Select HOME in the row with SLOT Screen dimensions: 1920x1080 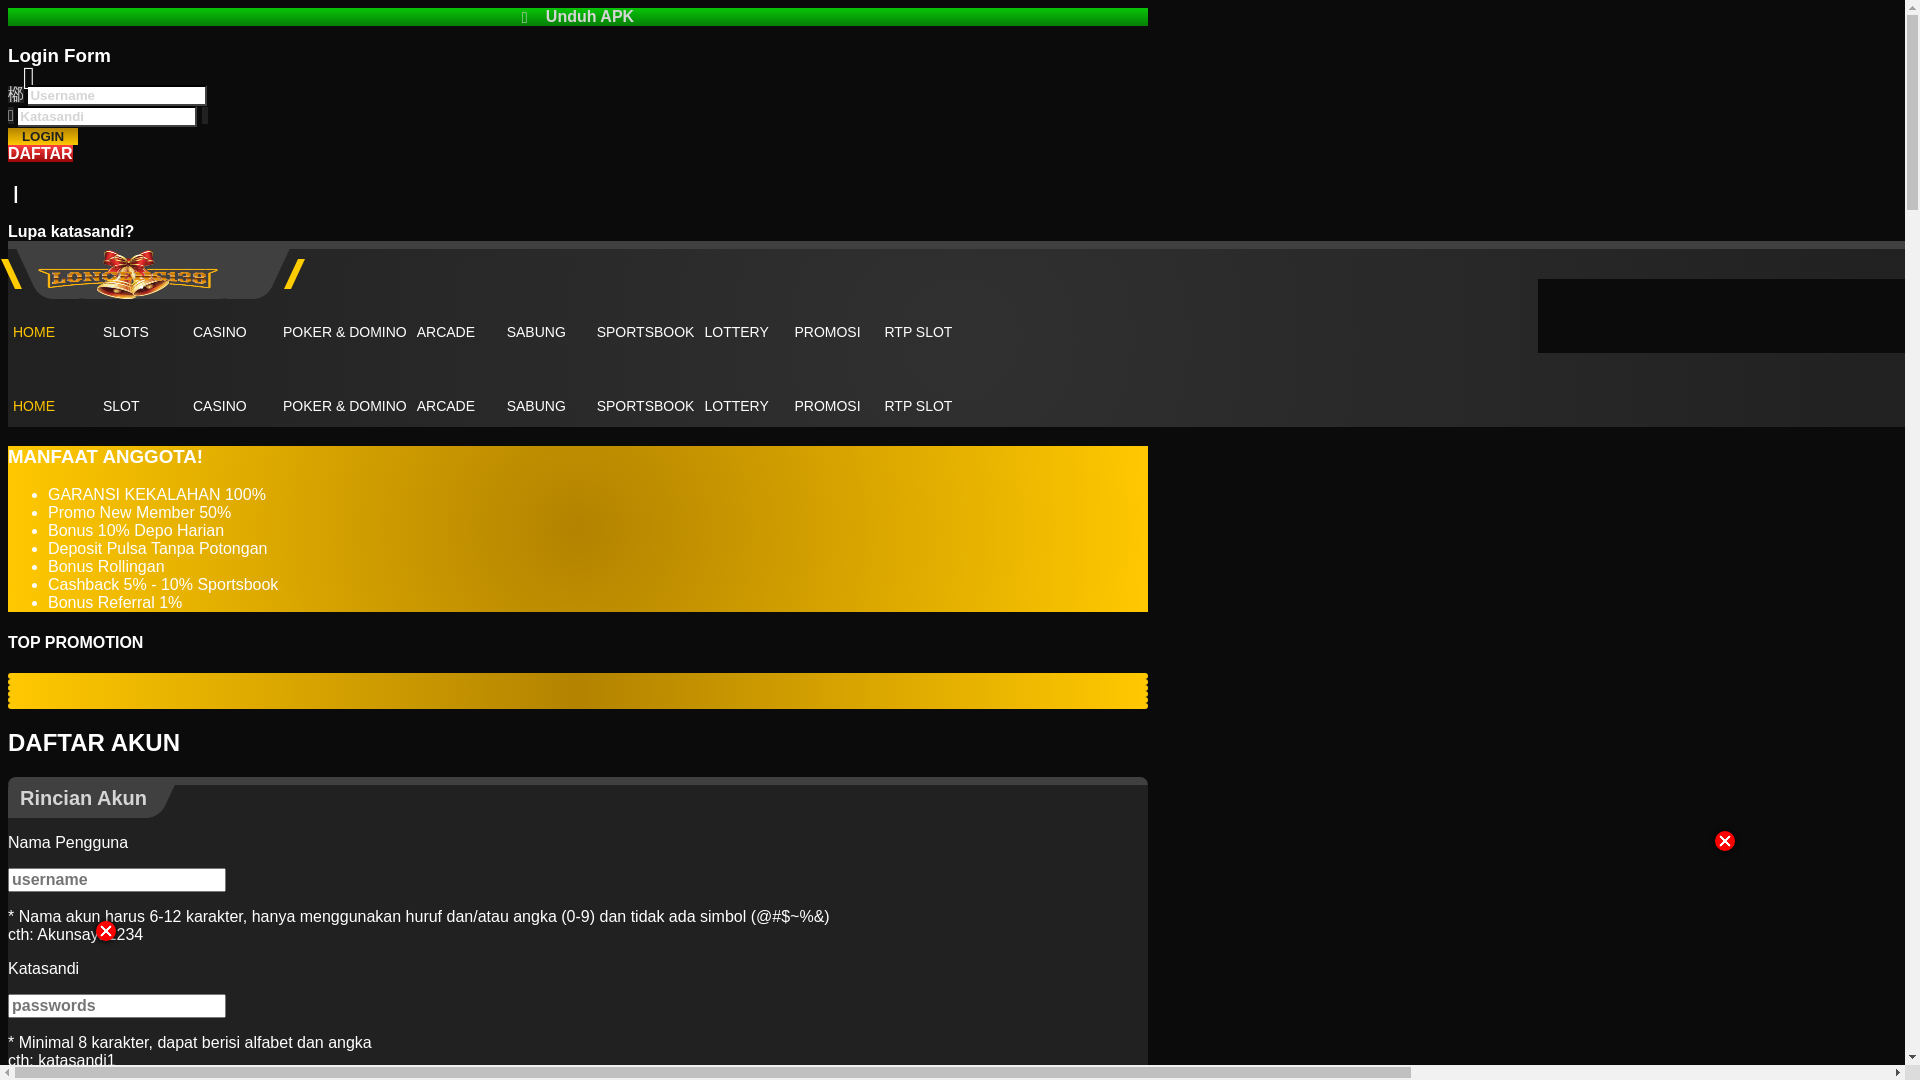click(x=34, y=406)
